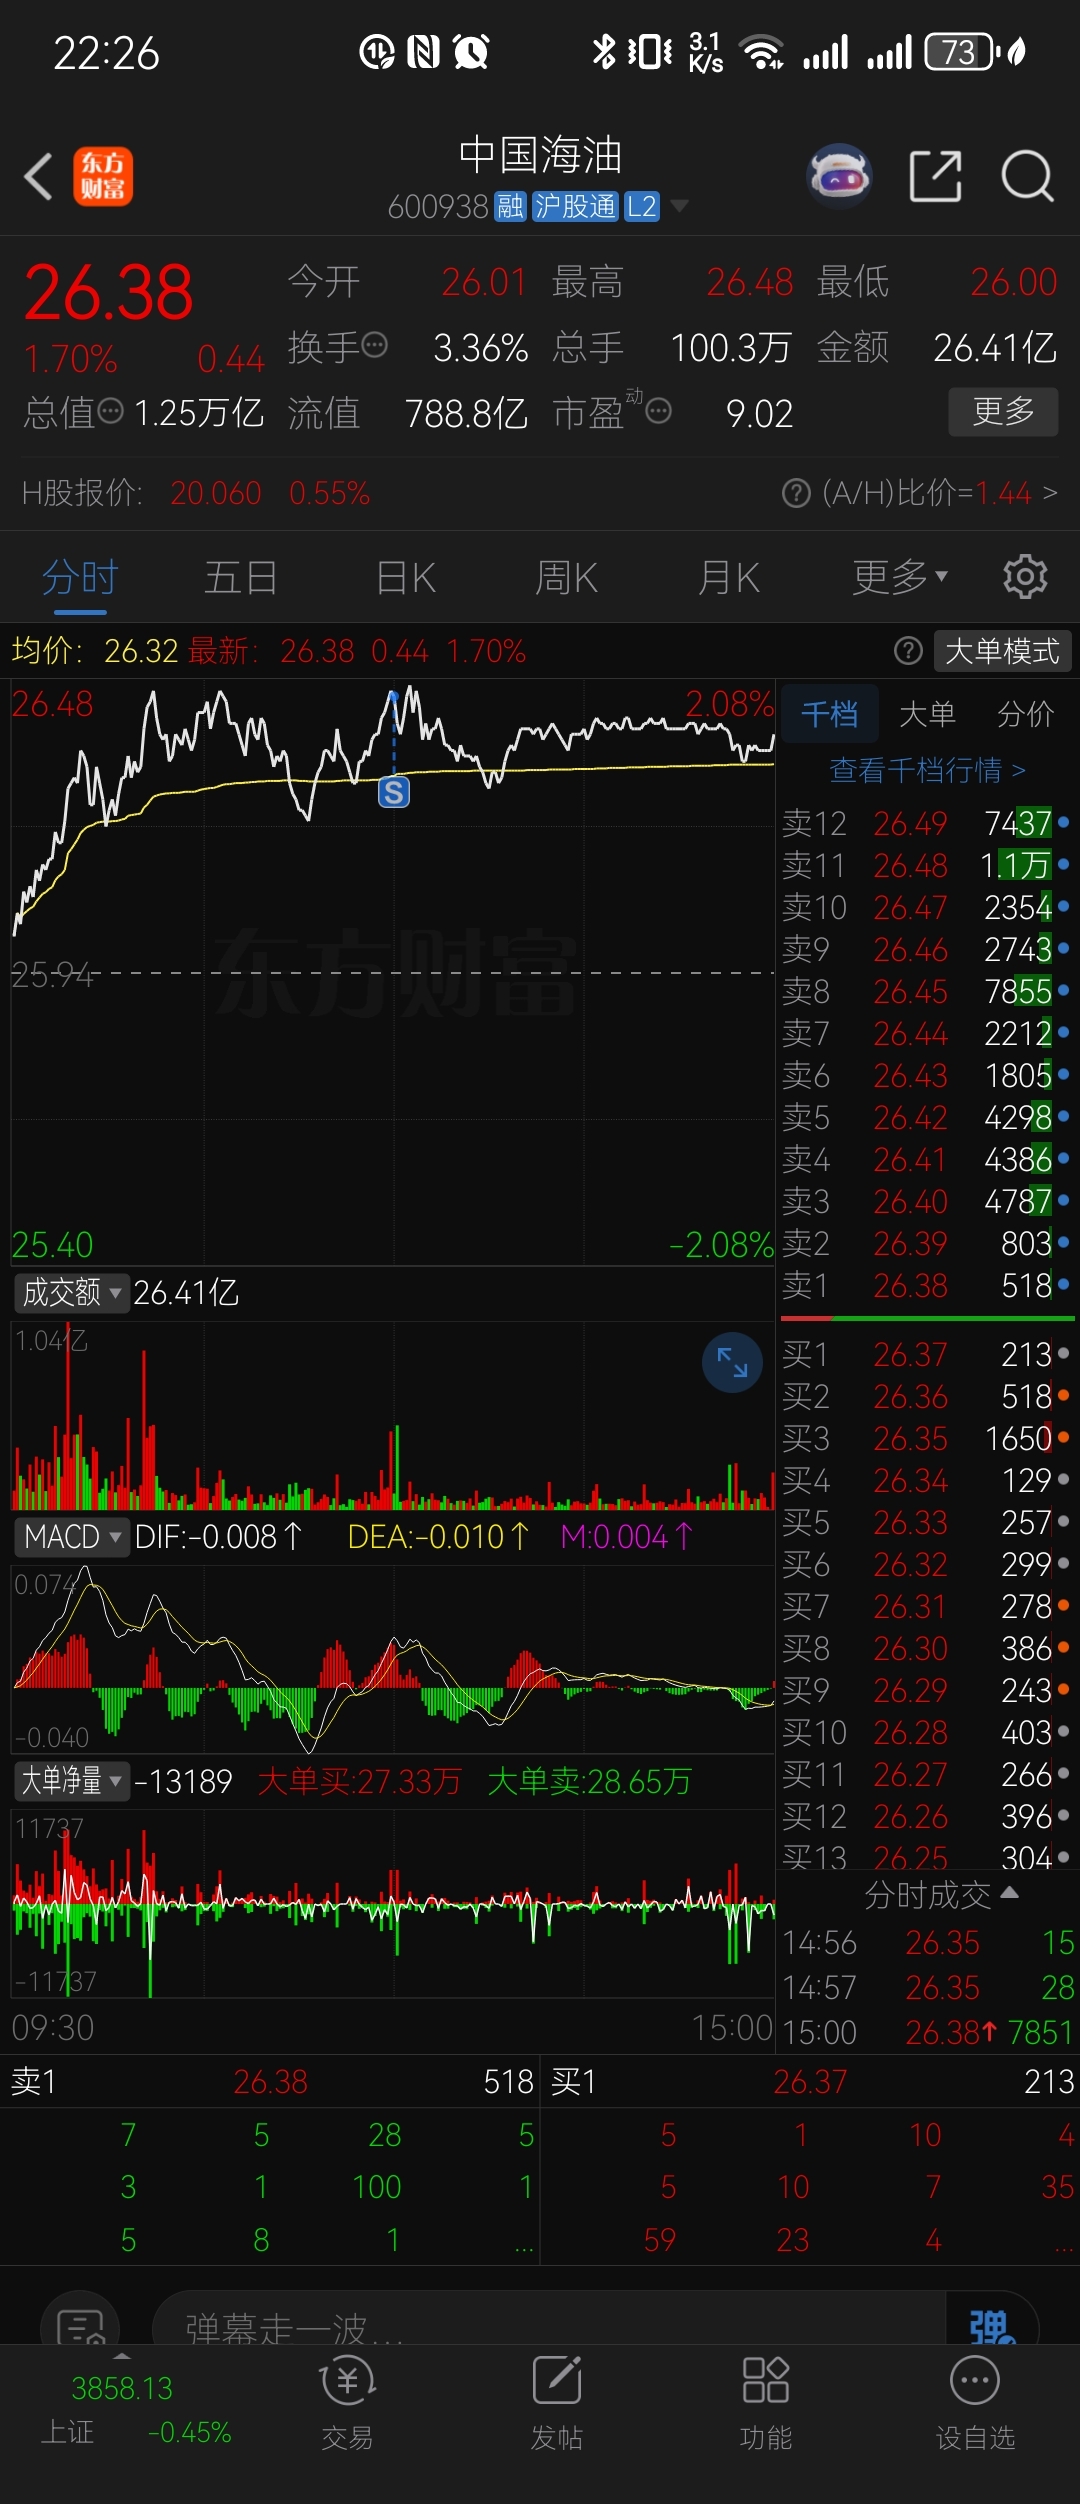Tap the 更多 button in quote panel
1080x2504 pixels.
click(1003, 411)
